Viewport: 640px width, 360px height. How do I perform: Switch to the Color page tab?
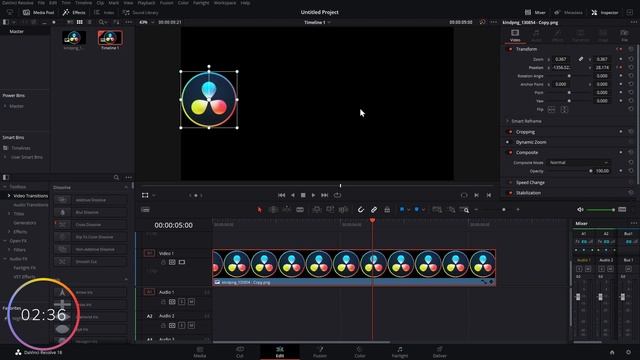tap(360, 352)
